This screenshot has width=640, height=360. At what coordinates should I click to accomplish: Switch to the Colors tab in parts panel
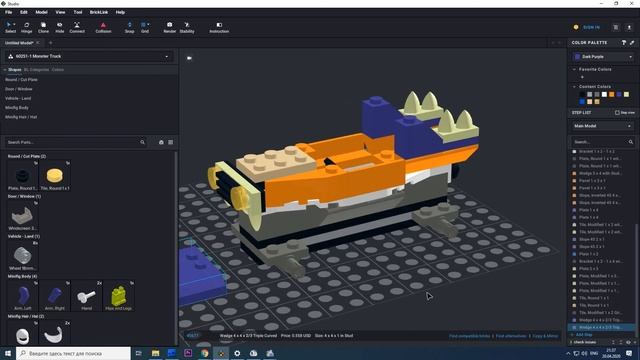coord(58,70)
